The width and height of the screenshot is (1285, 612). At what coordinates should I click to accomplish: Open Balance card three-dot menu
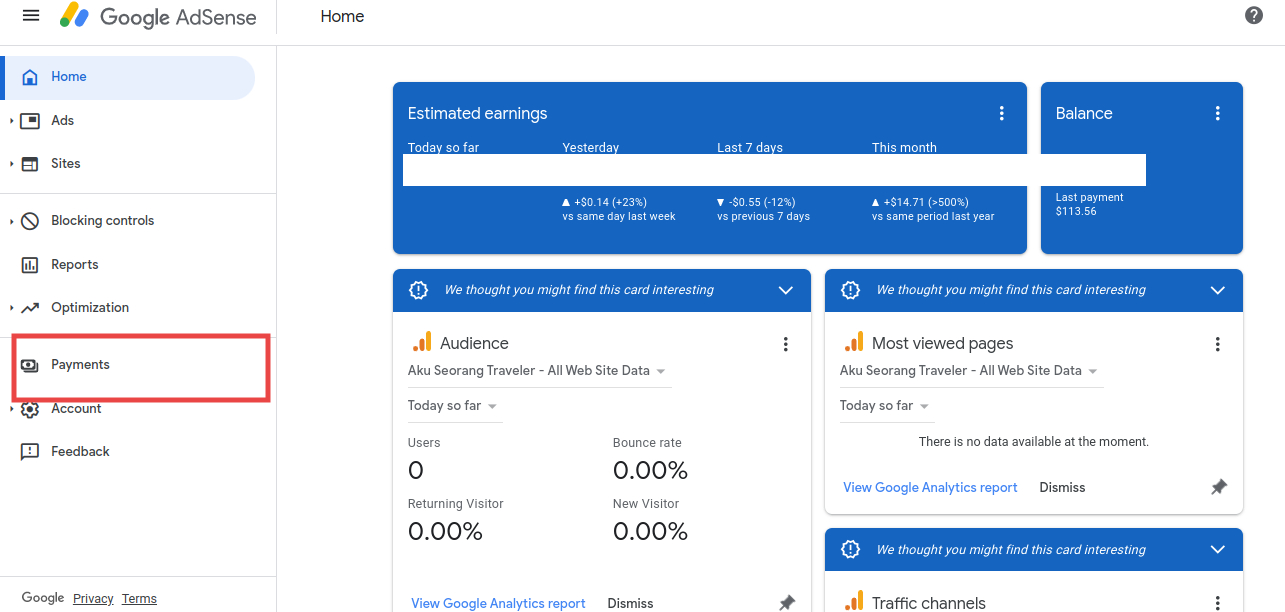click(x=1218, y=114)
